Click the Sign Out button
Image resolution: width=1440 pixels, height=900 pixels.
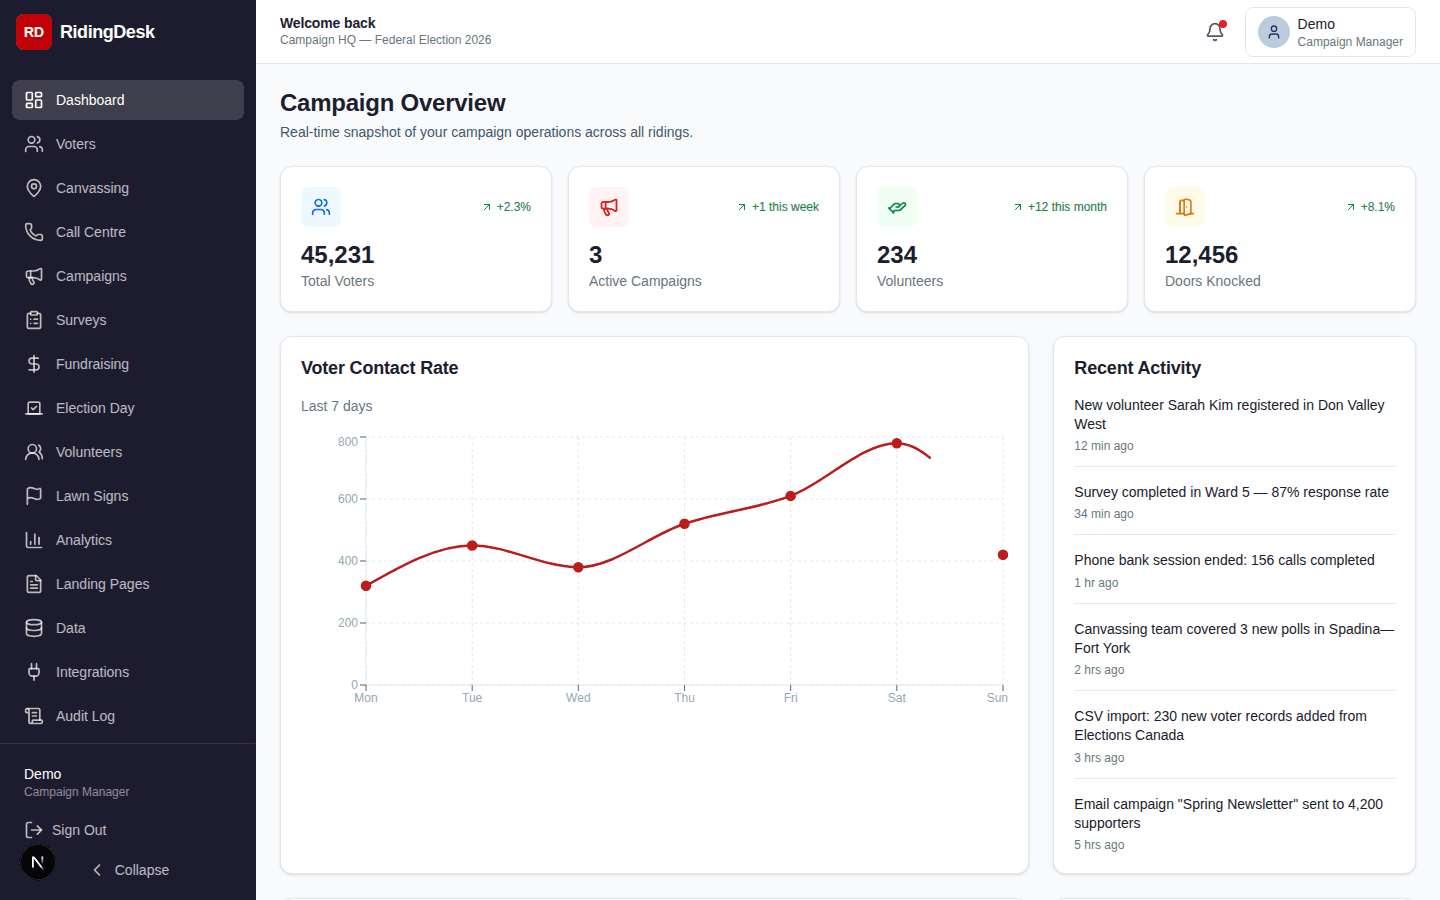click(64, 830)
